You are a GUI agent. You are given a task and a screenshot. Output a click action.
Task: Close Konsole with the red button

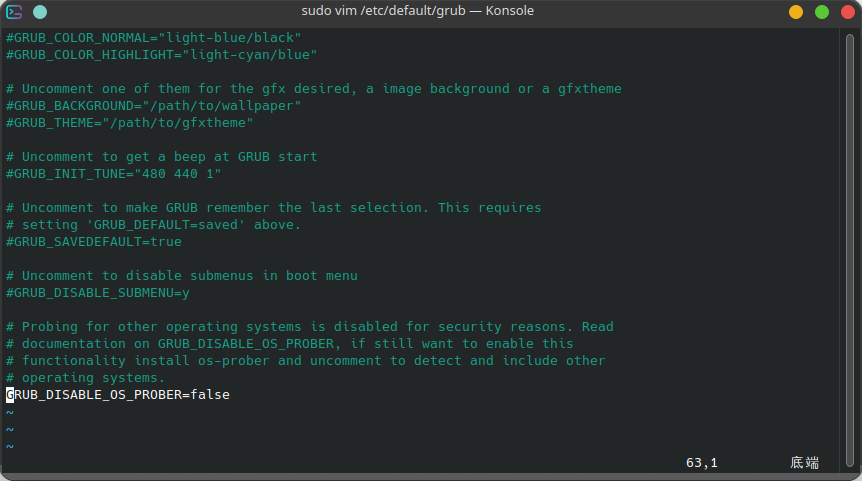pos(846,11)
